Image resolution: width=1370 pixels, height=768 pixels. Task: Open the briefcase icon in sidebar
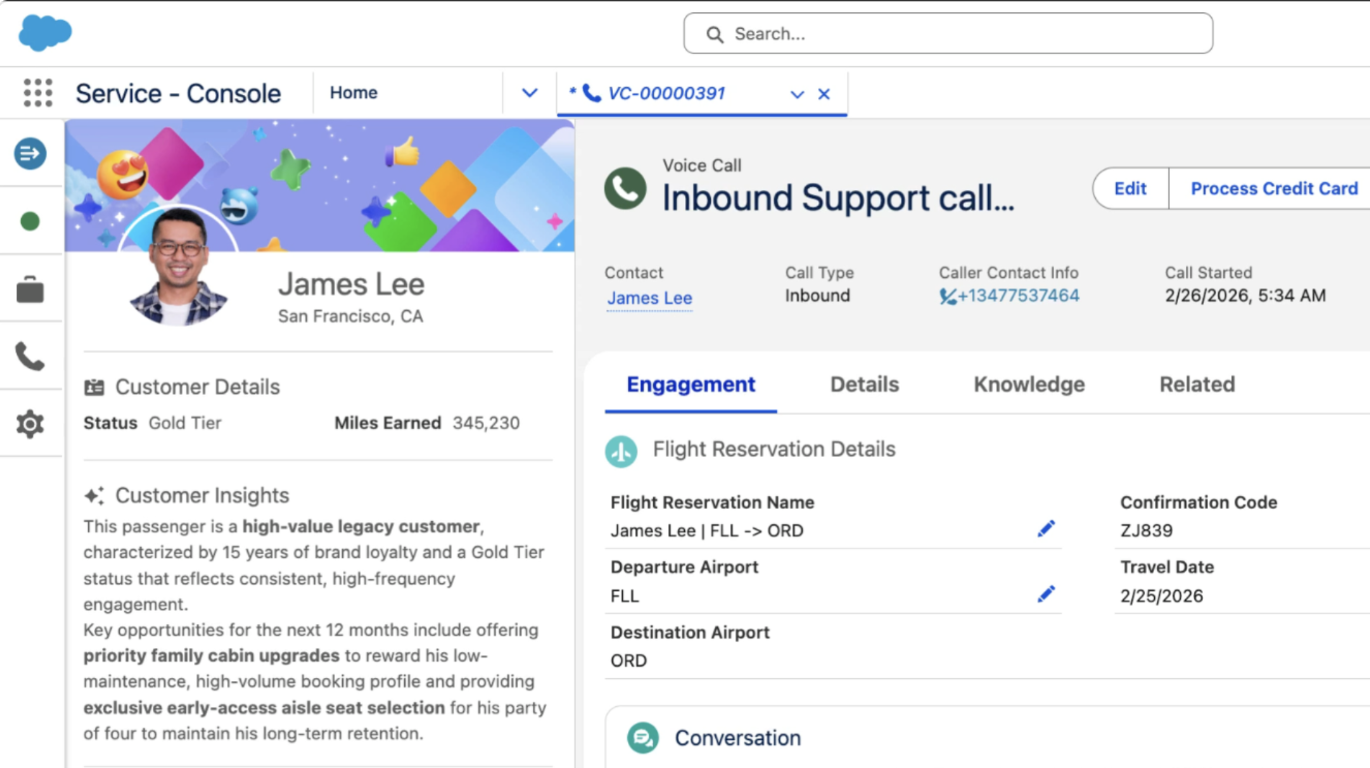pos(30,290)
